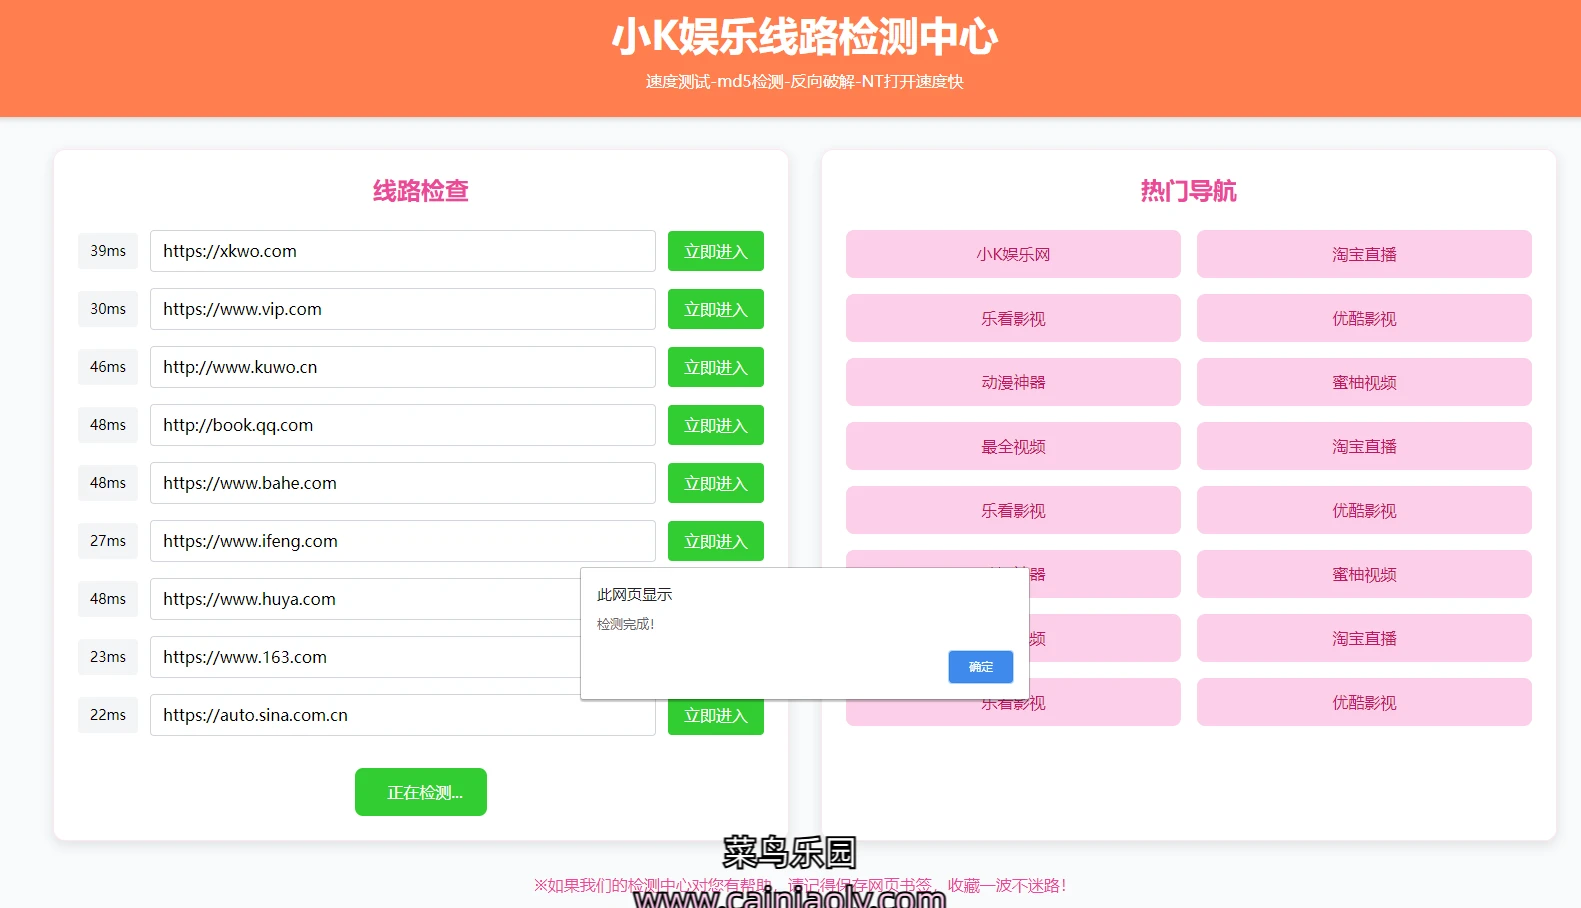Image resolution: width=1581 pixels, height=908 pixels.
Task: Click the 确定 button in the alert dialog
Action: pyautogui.click(x=980, y=667)
